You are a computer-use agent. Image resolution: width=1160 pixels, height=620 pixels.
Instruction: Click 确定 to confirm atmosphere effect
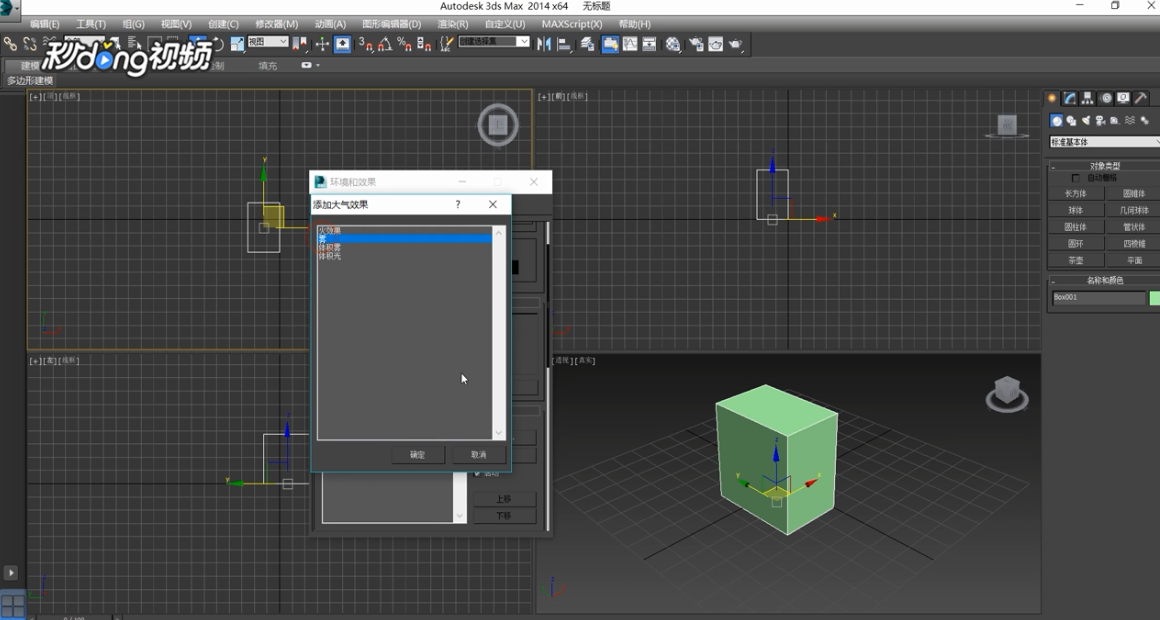417,455
